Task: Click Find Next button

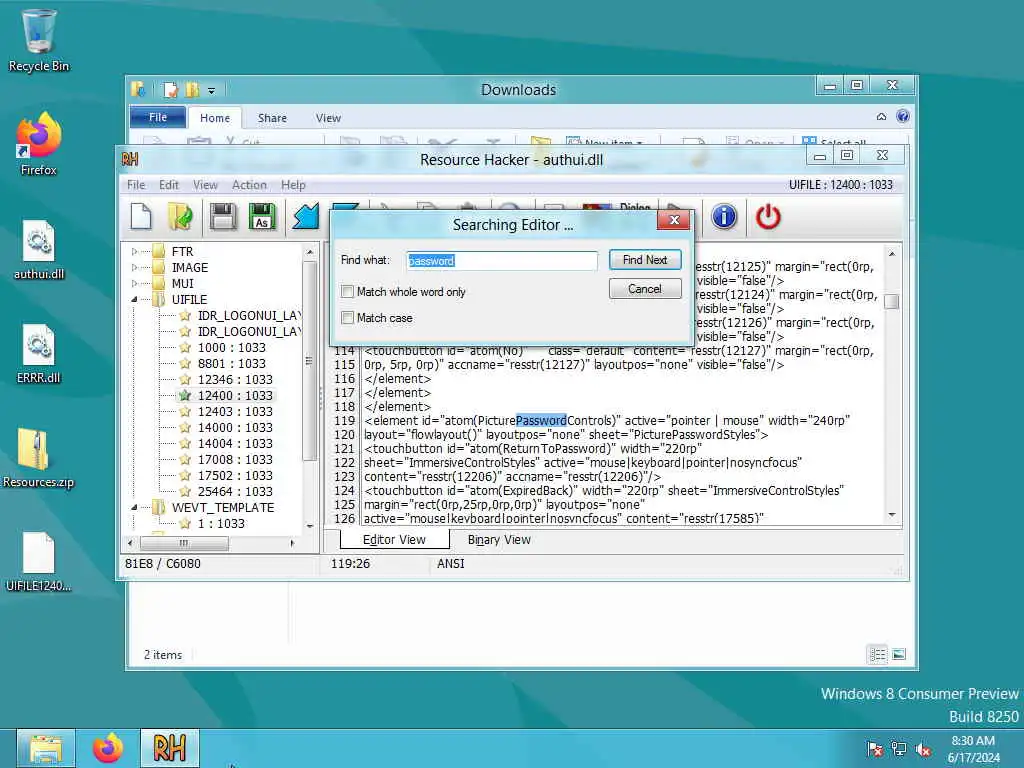Action: pyautogui.click(x=645, y=260)
